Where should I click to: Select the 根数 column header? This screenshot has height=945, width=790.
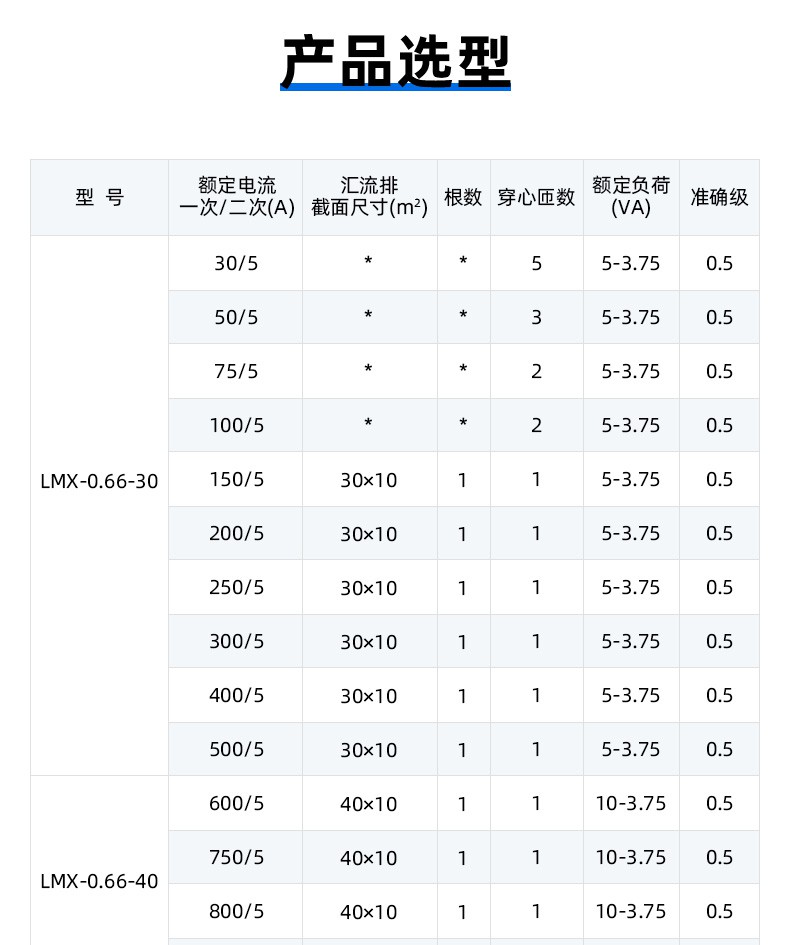[463, 197]
